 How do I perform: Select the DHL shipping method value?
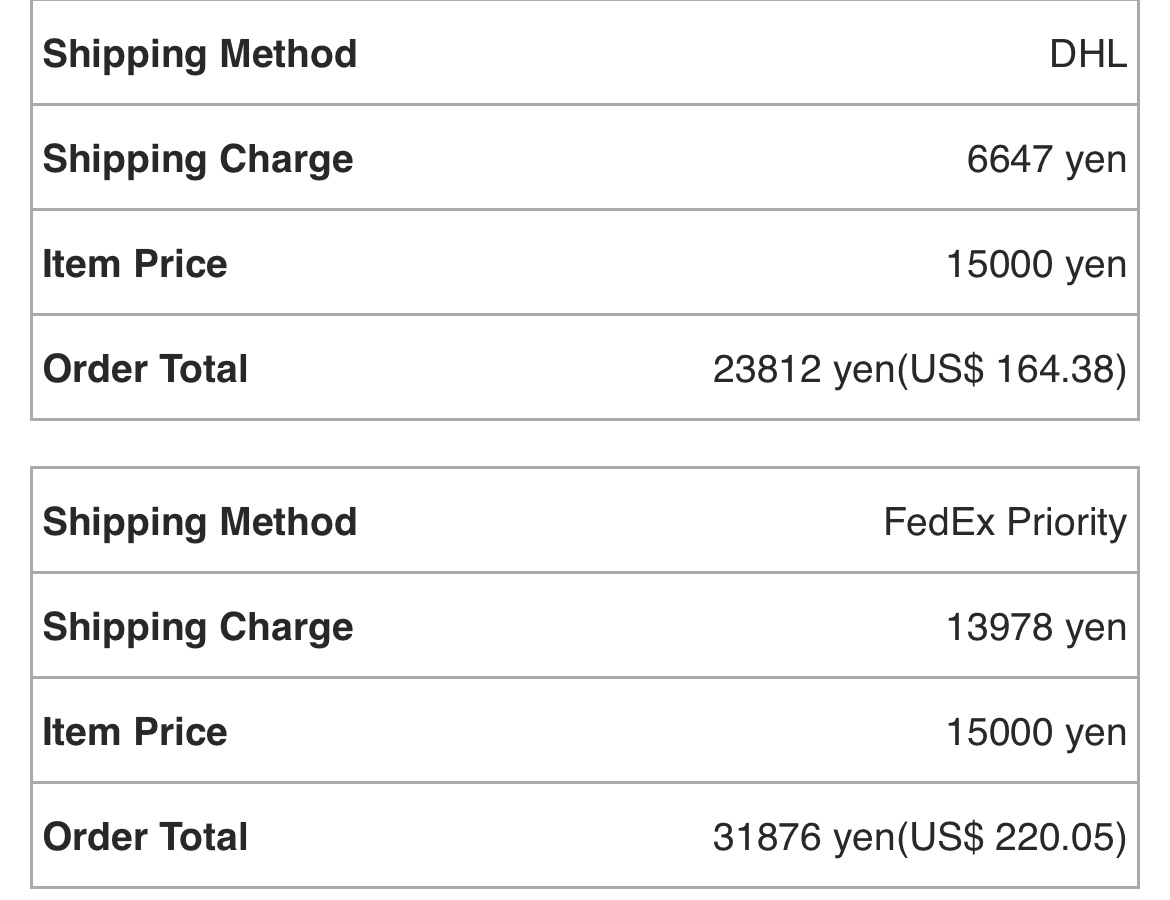[x=1087, y=54]
